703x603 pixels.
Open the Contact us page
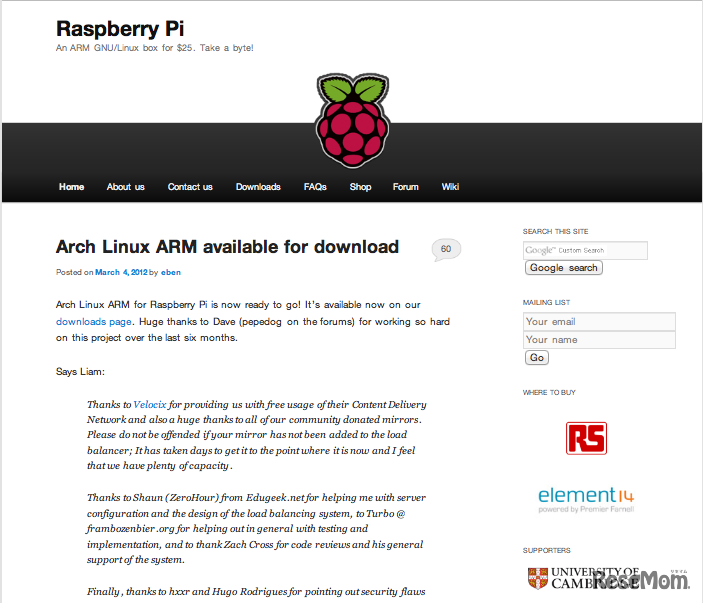point(190,187)
